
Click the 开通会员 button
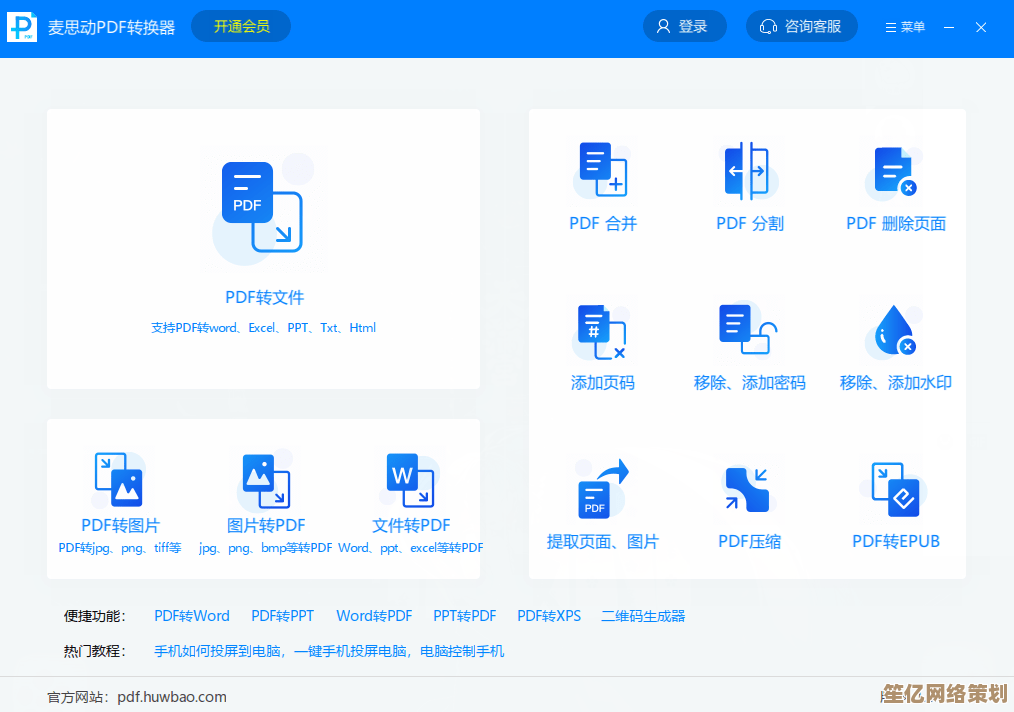(x=241, y=27)
